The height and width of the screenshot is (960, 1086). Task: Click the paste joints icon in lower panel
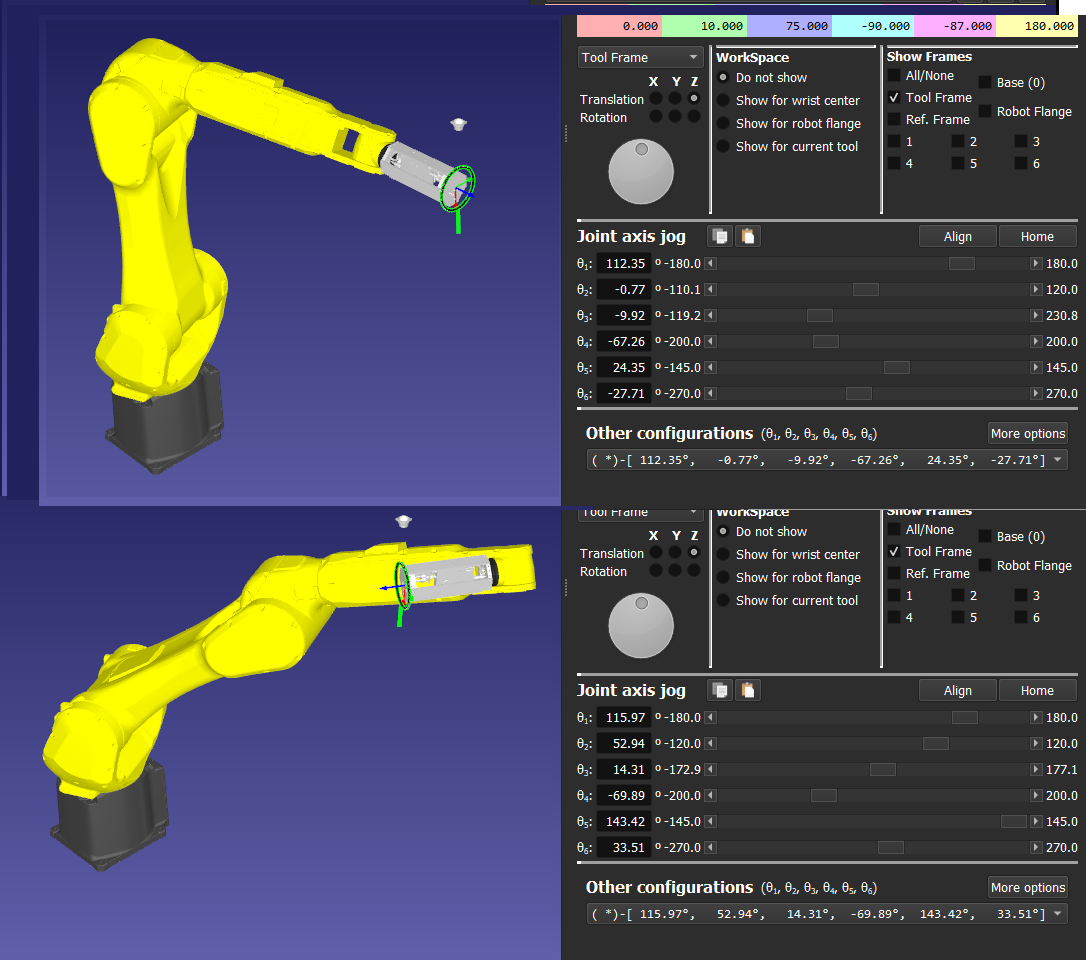tap(748, 691)
